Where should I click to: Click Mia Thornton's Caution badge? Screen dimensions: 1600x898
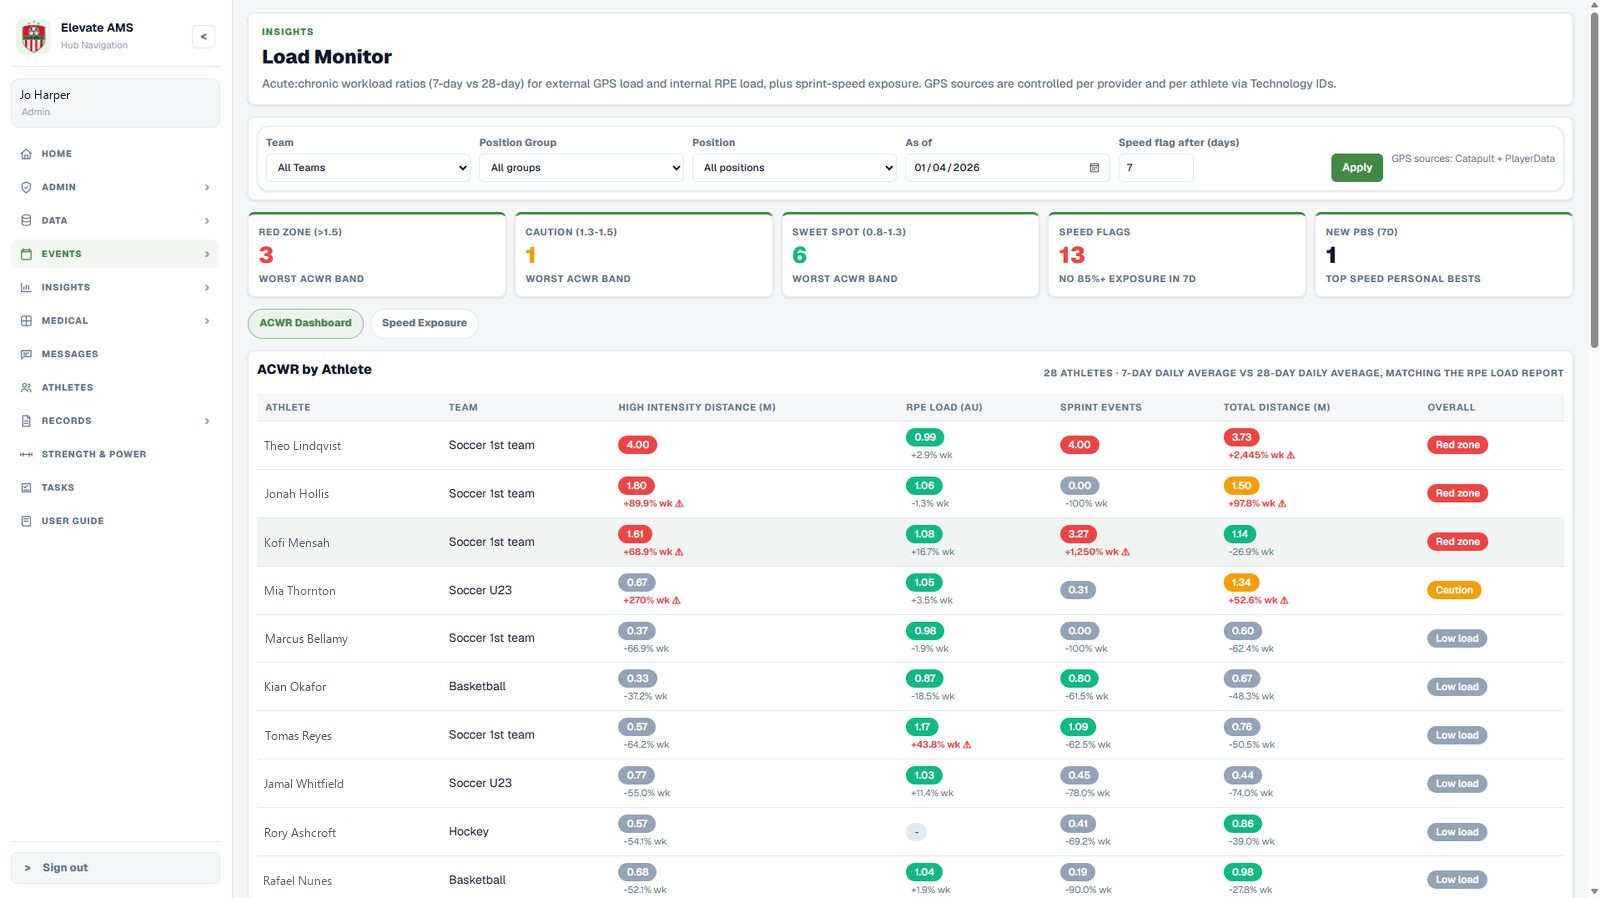coord(1454,590)
